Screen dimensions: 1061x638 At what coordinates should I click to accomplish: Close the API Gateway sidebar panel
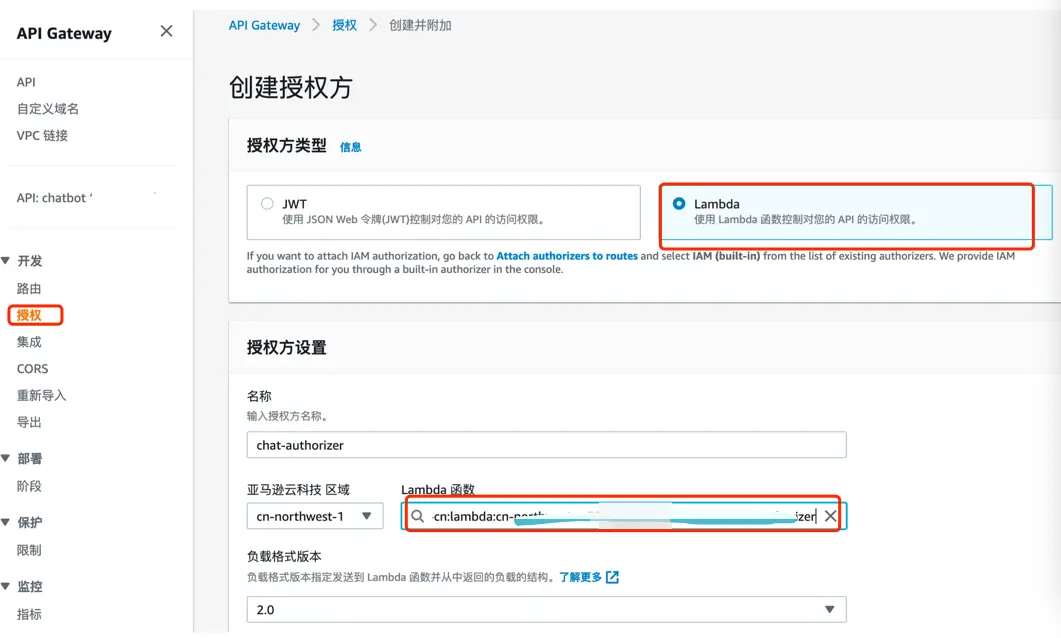pos(166,31)
